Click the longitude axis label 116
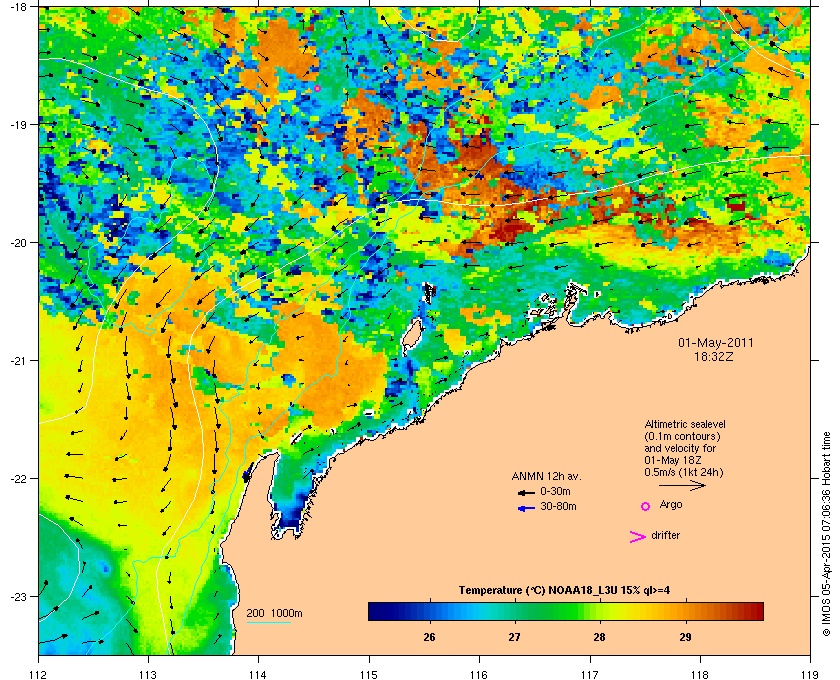The height and width of the screenshot is (680, 840). tap(479, 674)
